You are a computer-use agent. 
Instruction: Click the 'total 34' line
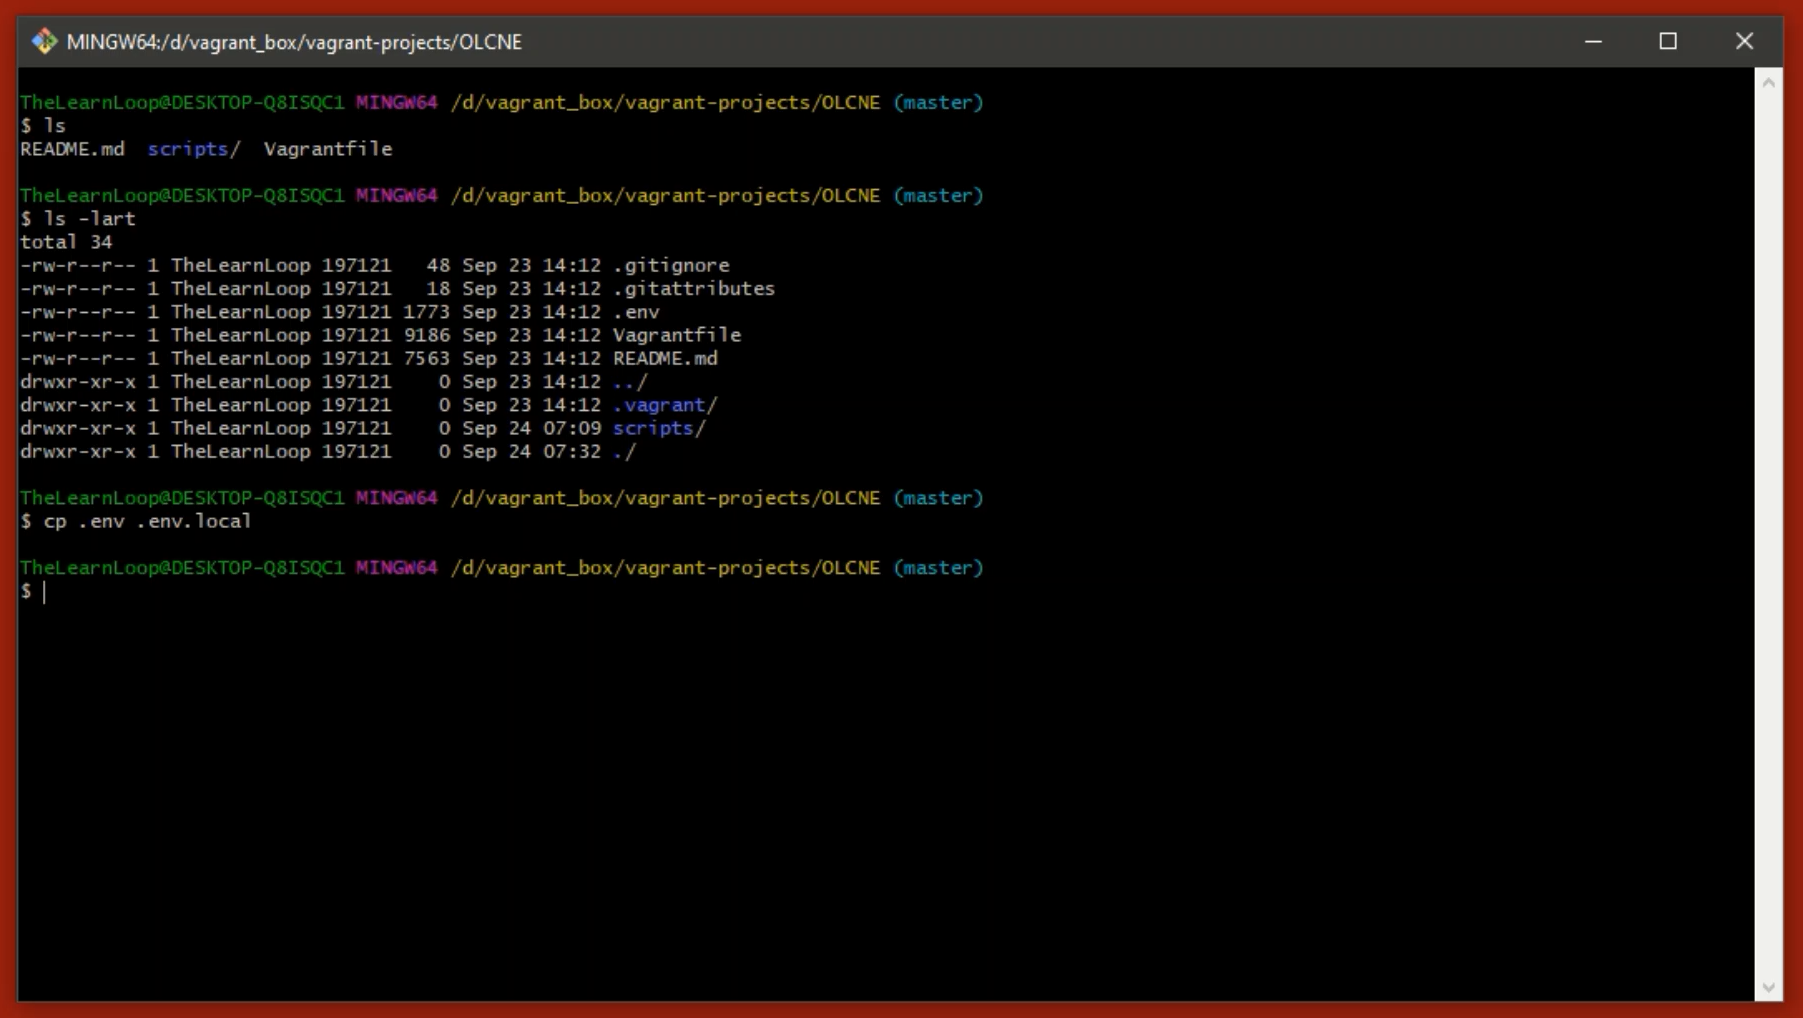point(66,242)
